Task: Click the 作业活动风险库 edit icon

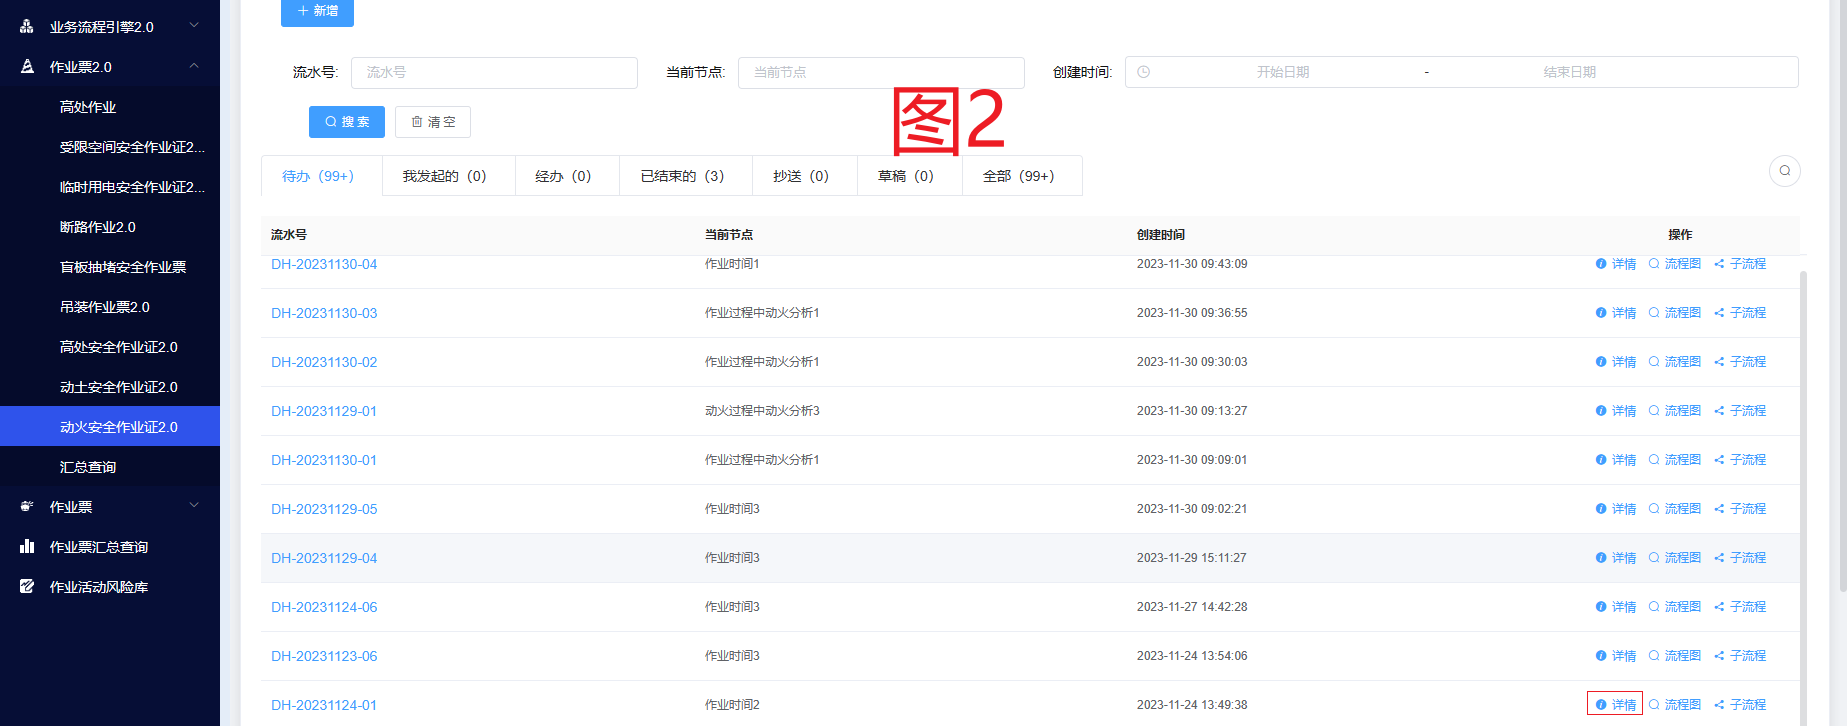Action: (27, 586)
